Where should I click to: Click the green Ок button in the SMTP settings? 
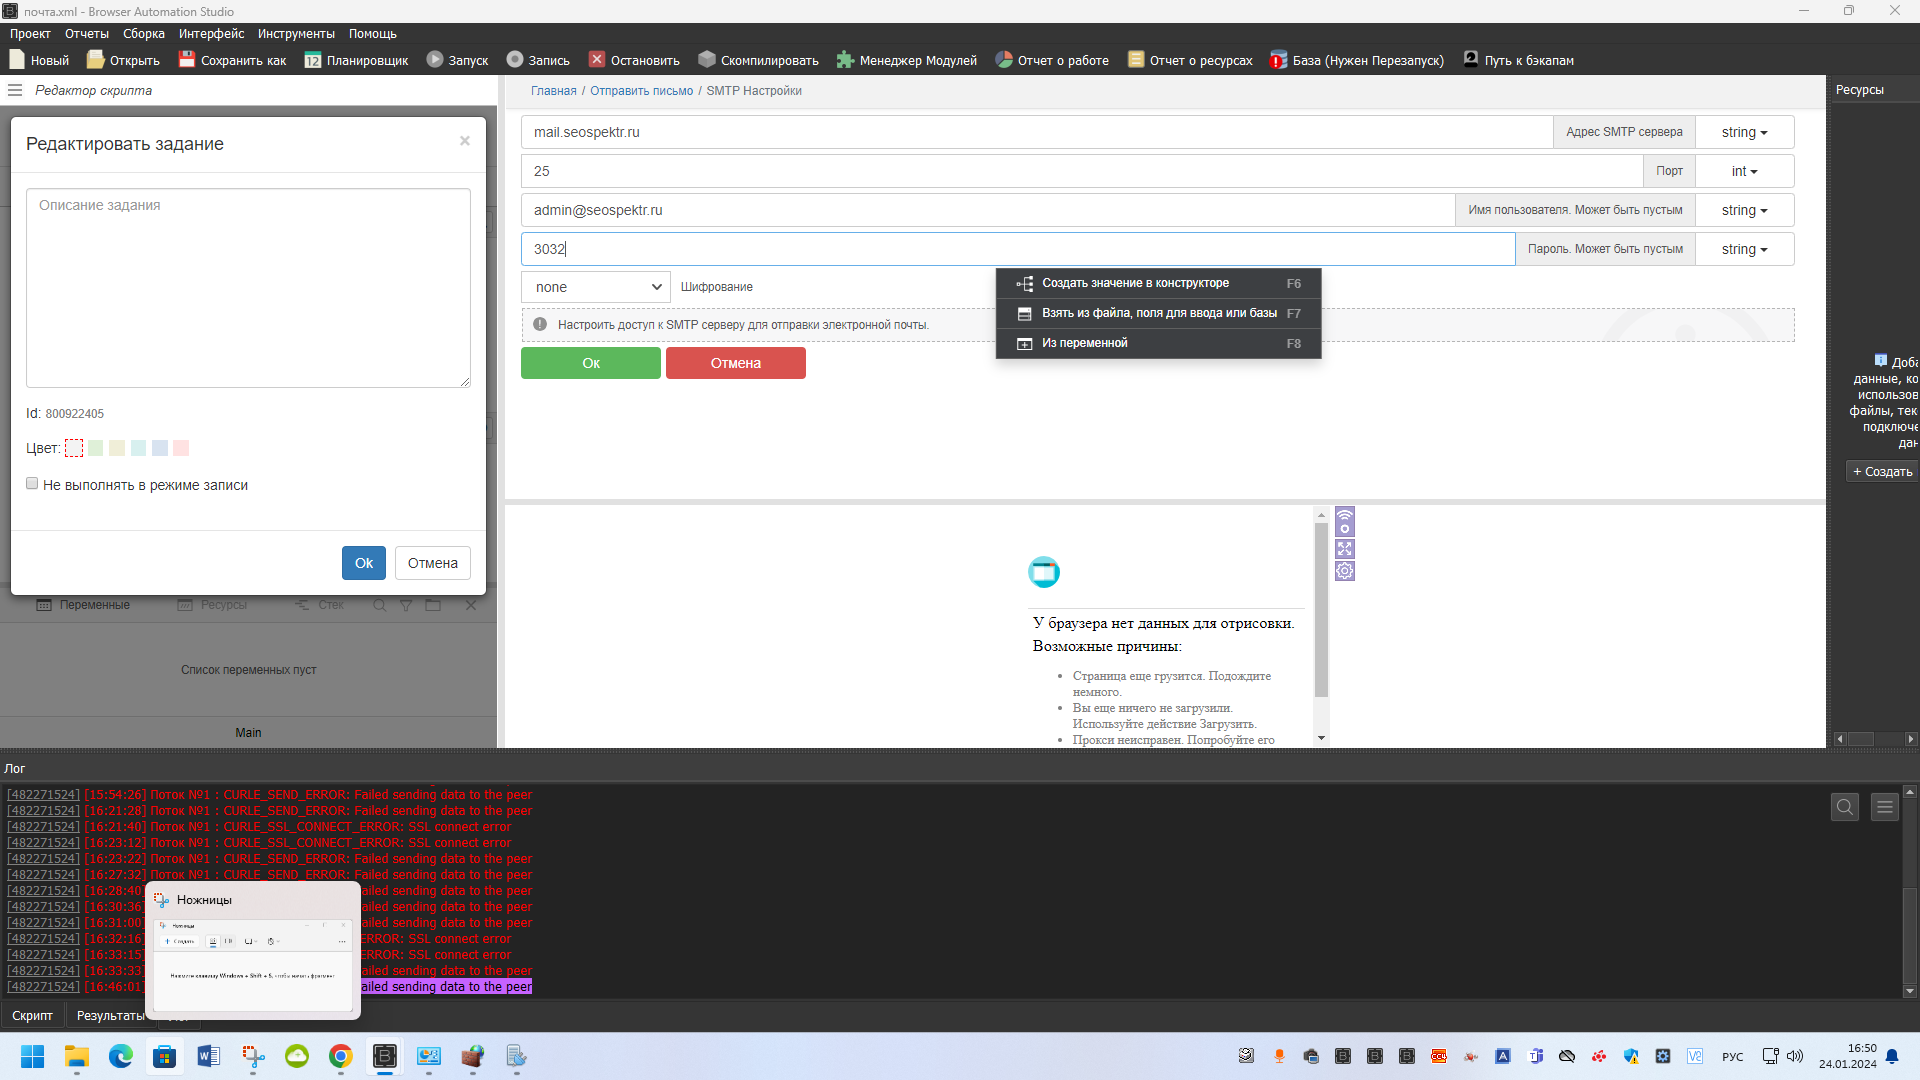click(x=591, y=363)
